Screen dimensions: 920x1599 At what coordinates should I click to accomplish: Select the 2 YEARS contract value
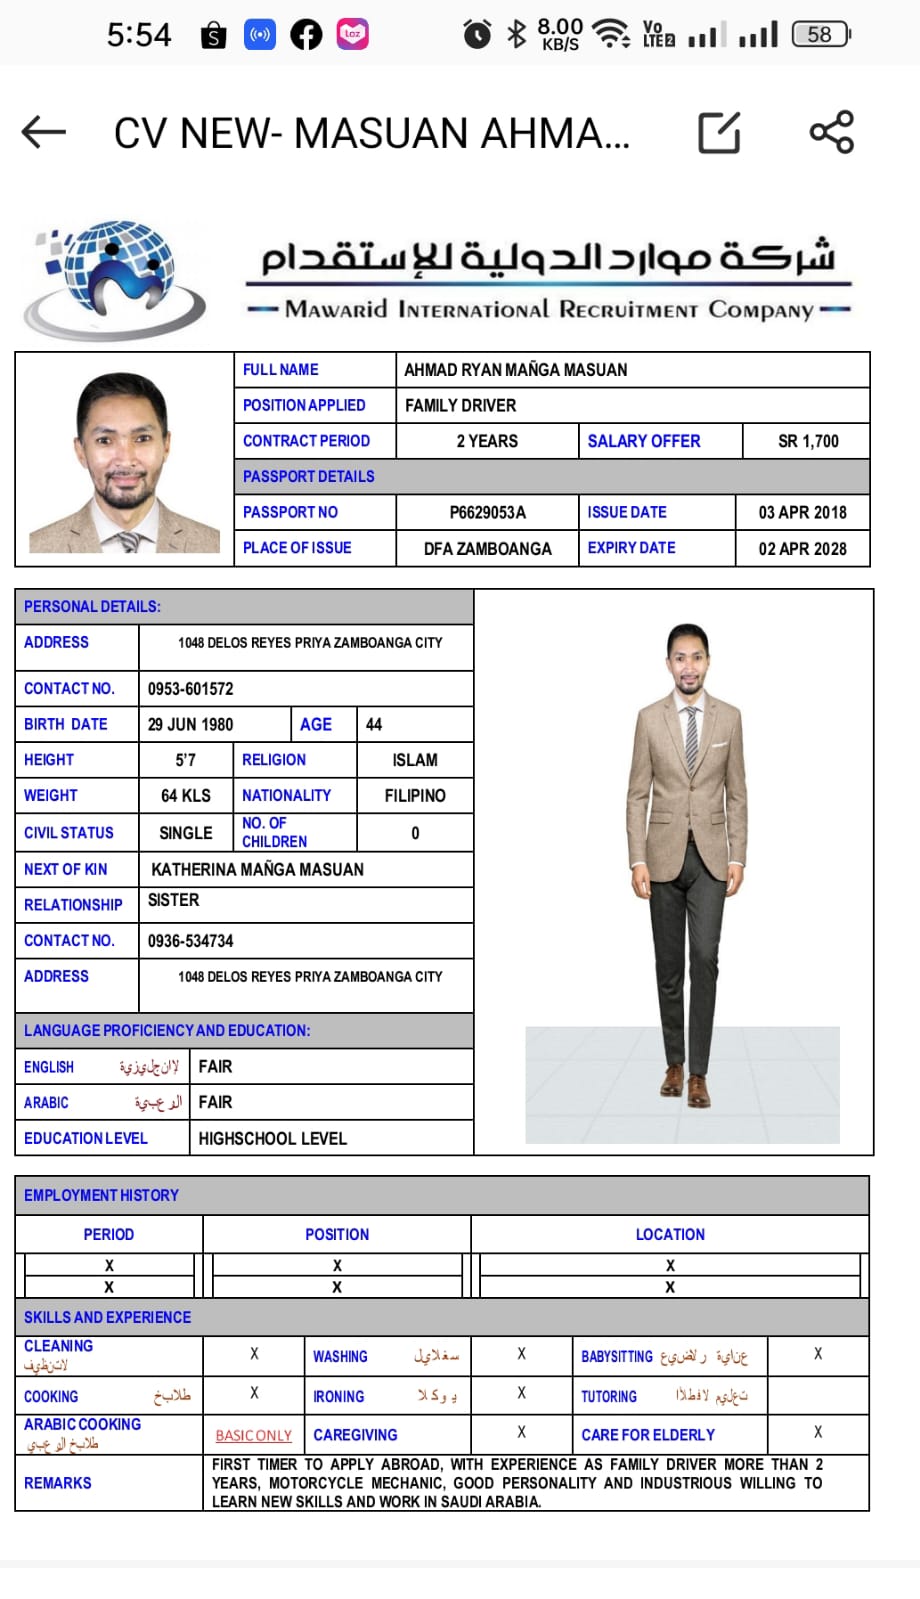[487, 441]
